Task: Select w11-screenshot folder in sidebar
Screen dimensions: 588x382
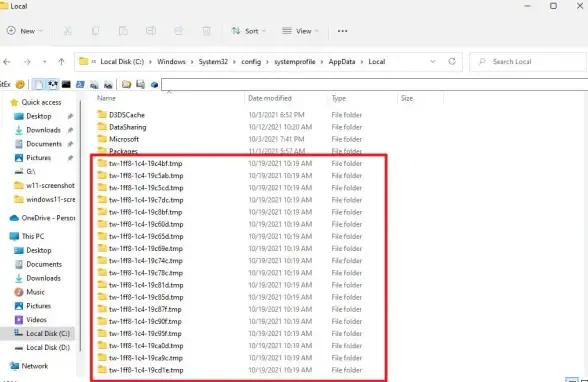Action: click(44, 186)
